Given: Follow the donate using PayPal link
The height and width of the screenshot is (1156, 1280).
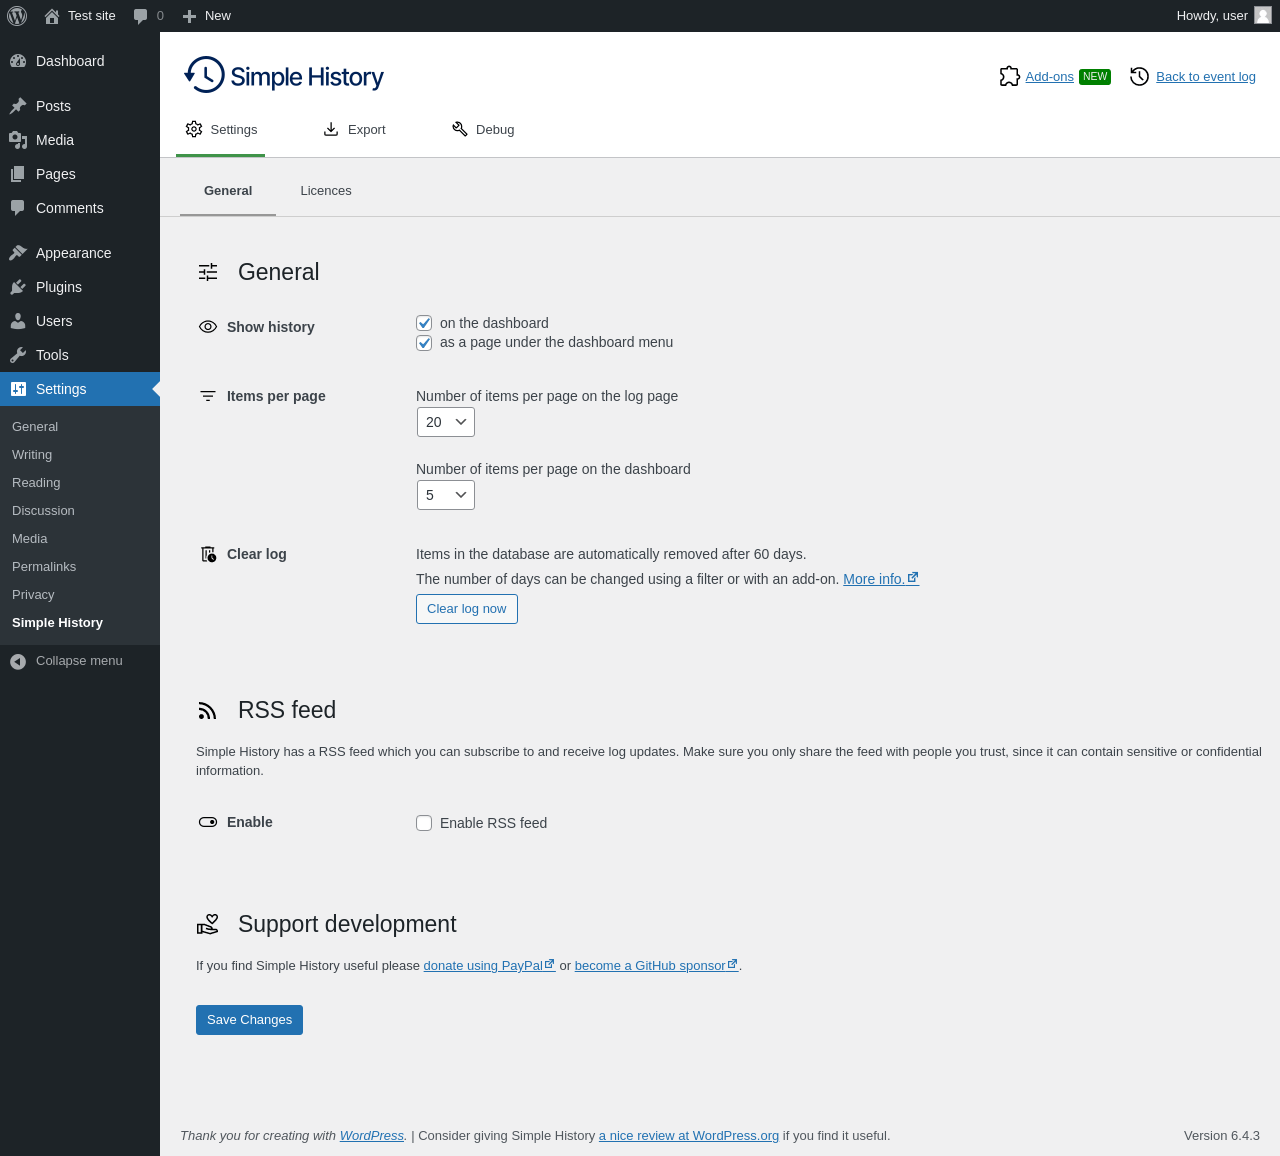Looking at the screenshot, I should pyautogui.click(x=483, y=966).
